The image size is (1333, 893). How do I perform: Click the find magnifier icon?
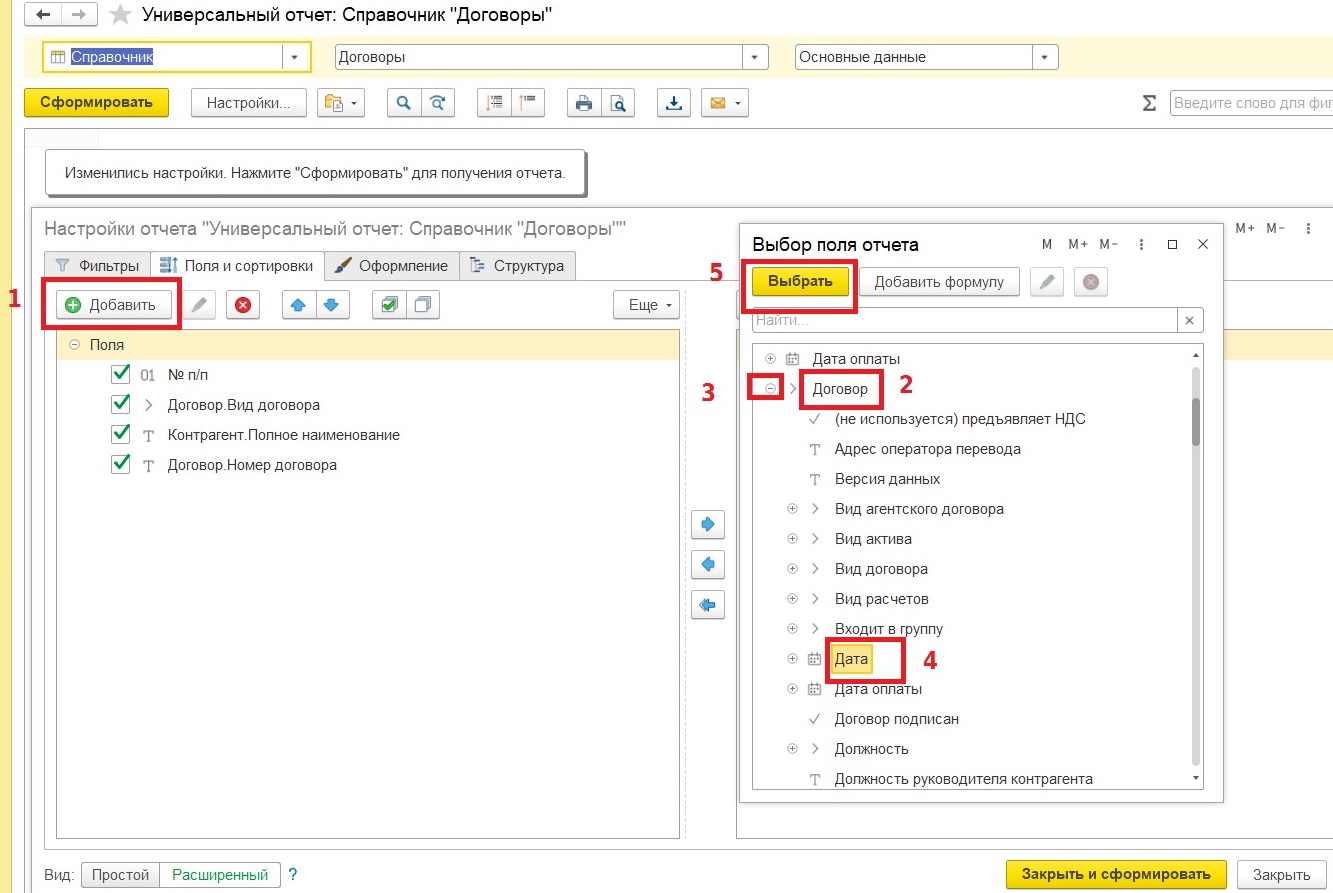pos(404,103)
